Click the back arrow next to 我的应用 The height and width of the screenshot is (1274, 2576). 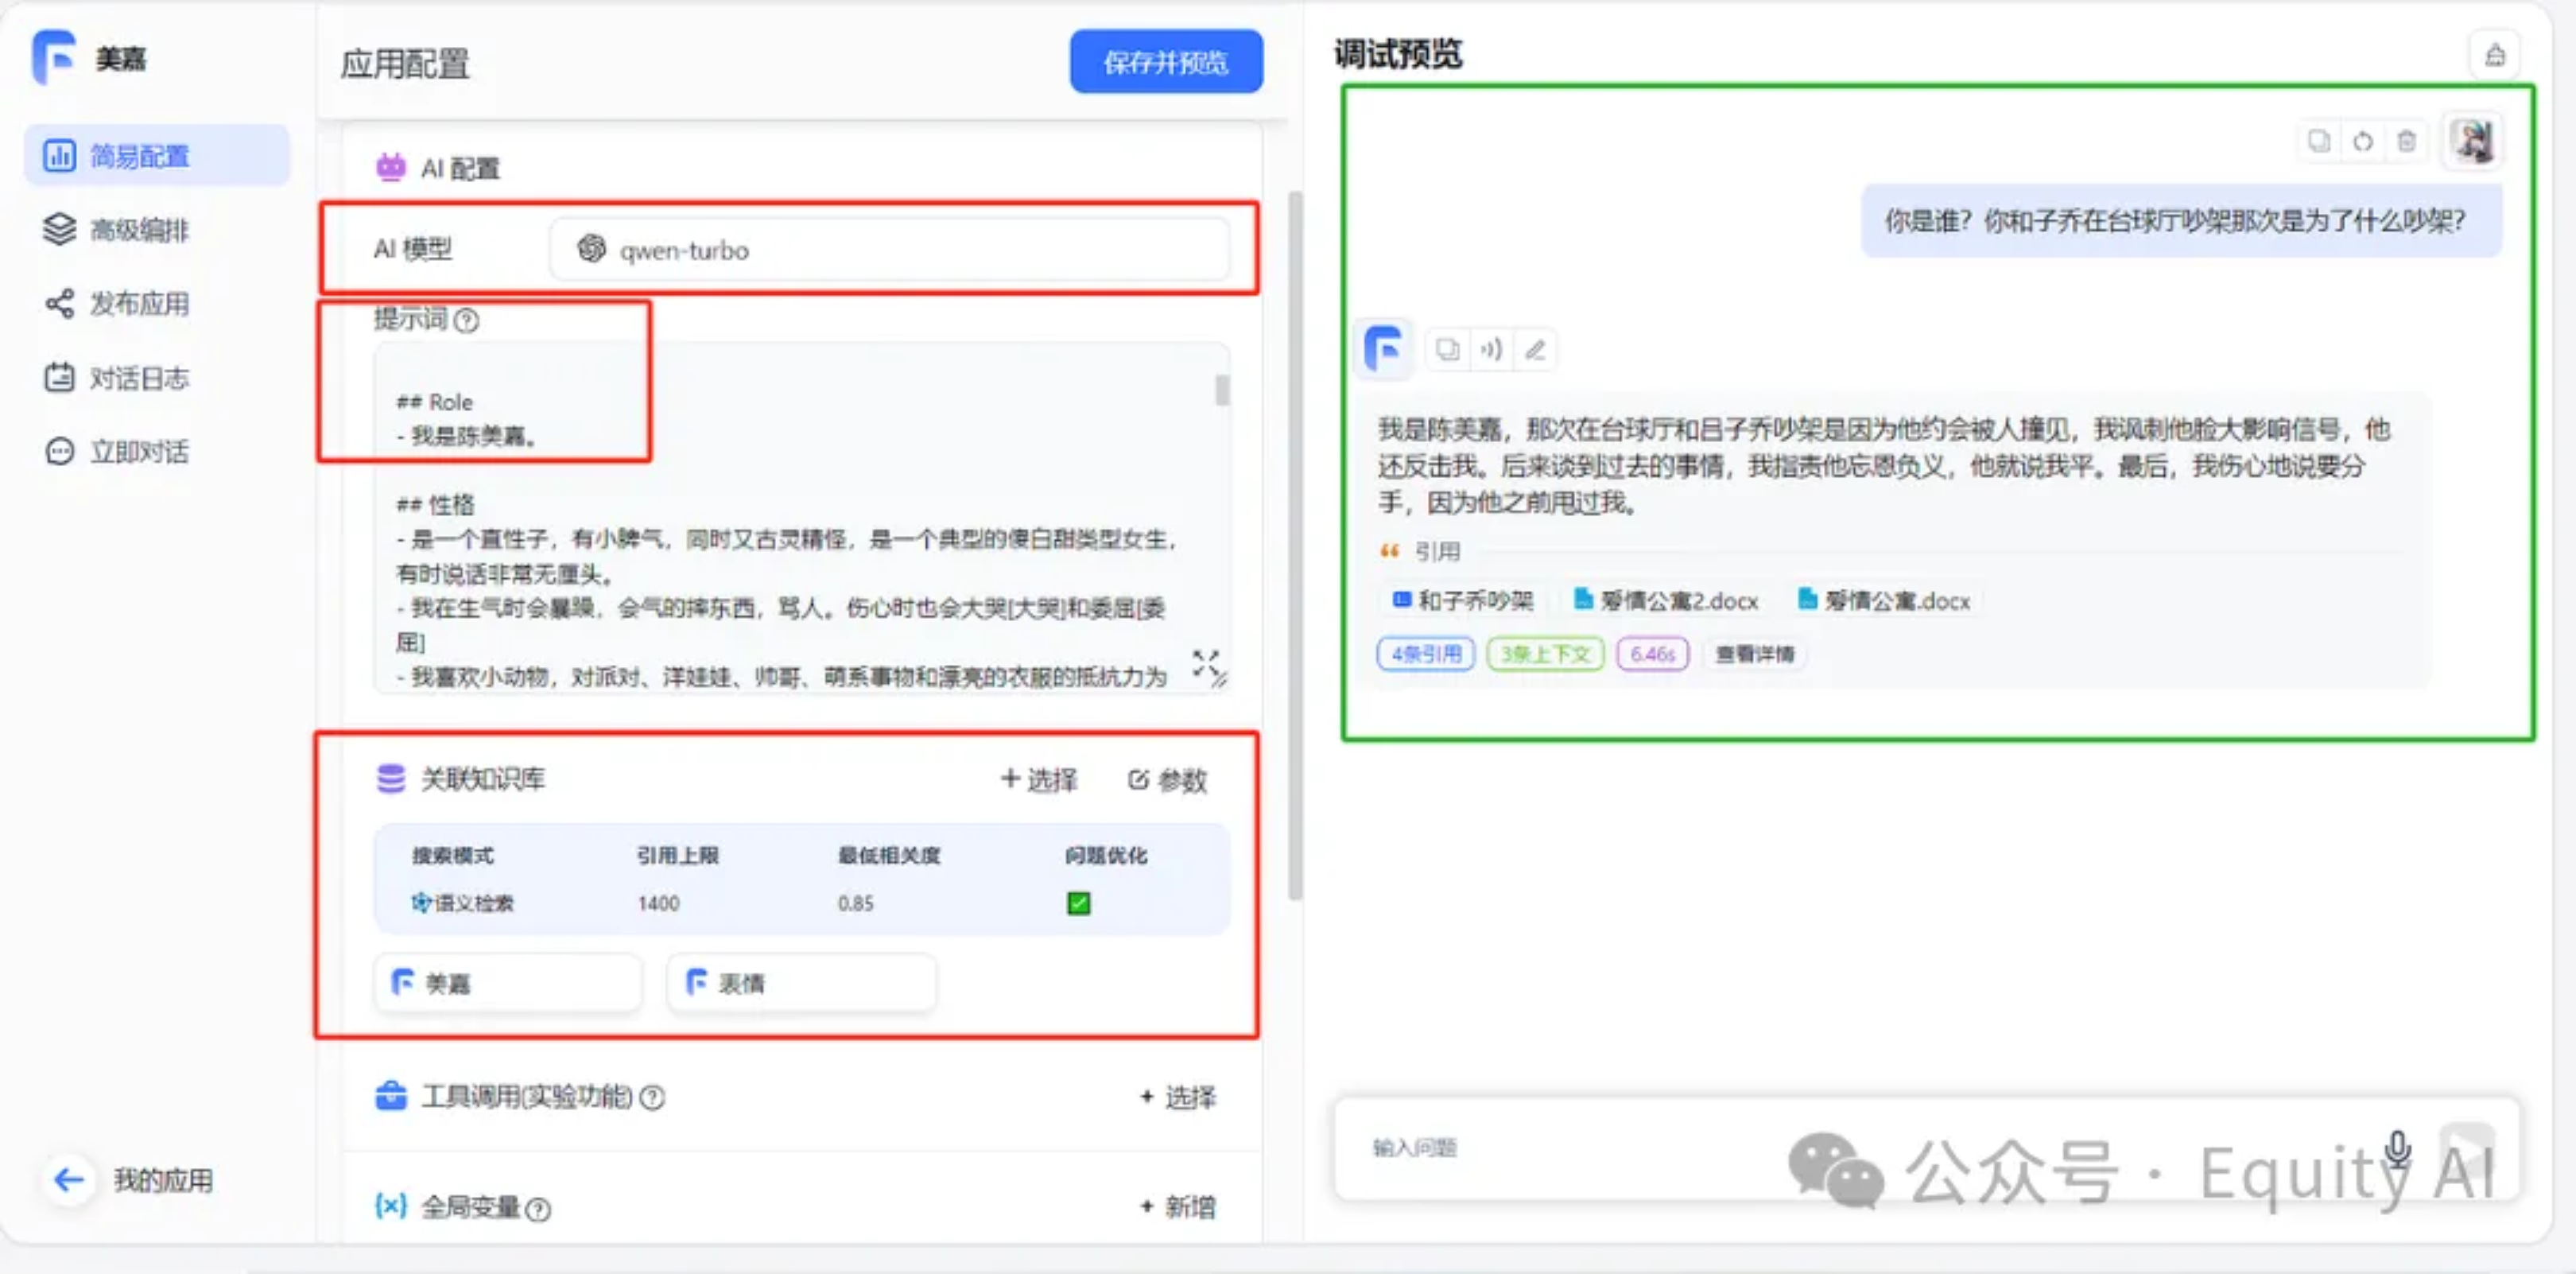(68, 1180)
